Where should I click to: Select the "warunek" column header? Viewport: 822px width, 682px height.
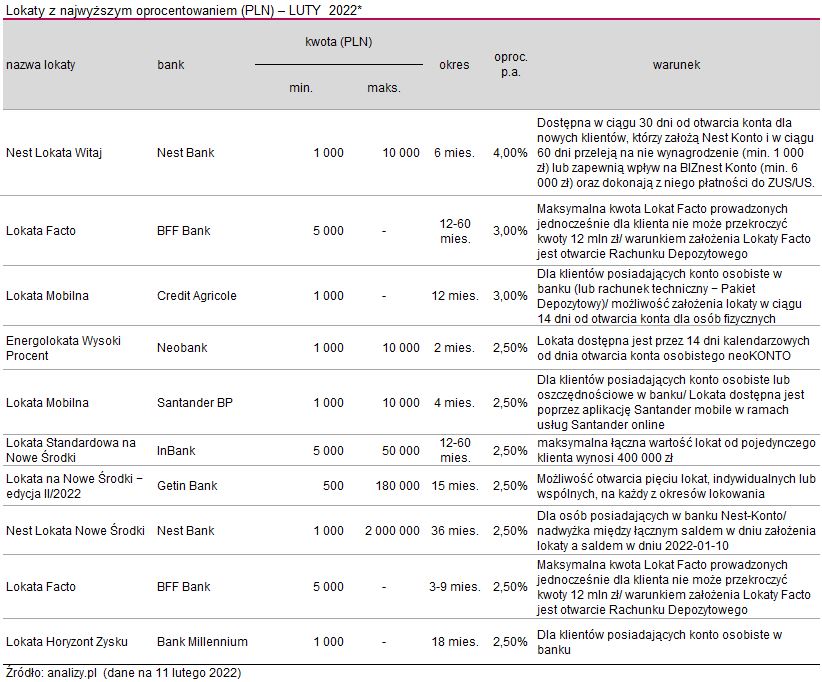pyautogui.click(x=676, y=64)
